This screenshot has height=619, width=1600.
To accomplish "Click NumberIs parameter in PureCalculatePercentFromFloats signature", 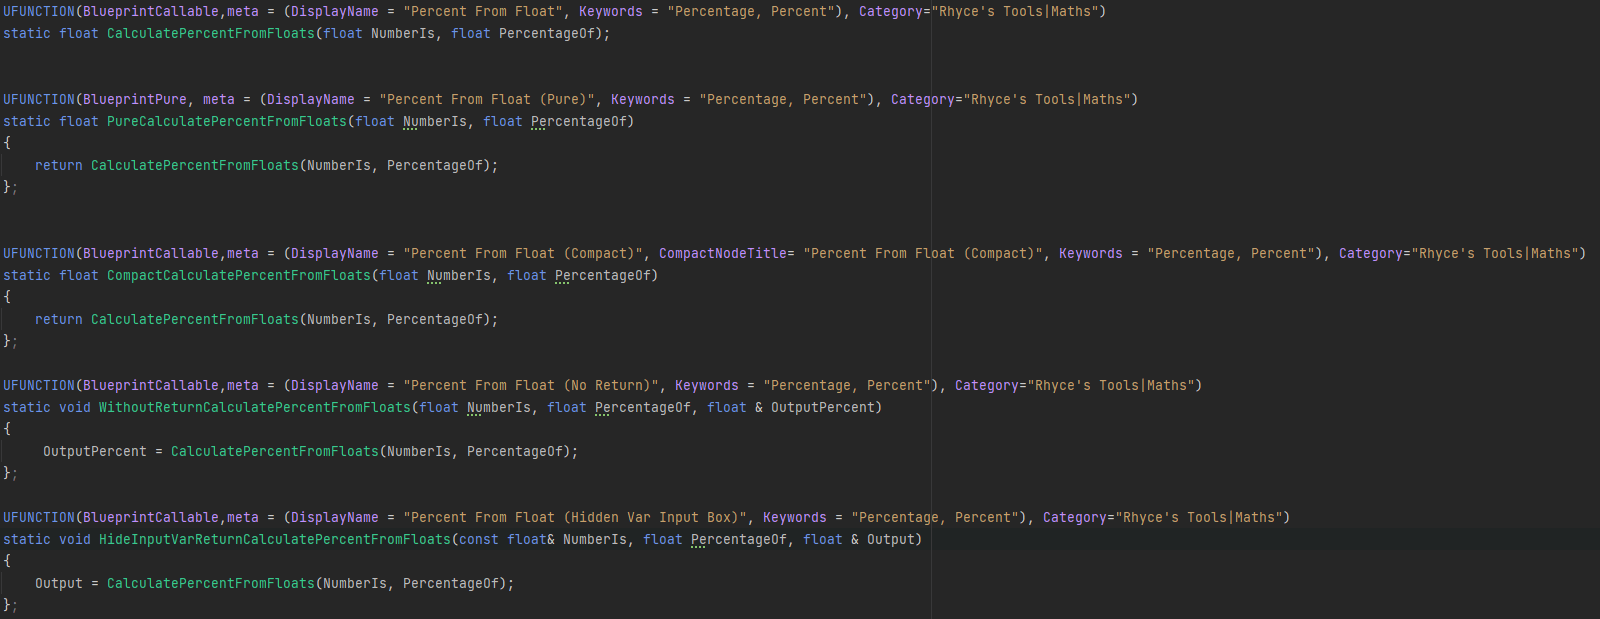I will (x=435, y=121).
